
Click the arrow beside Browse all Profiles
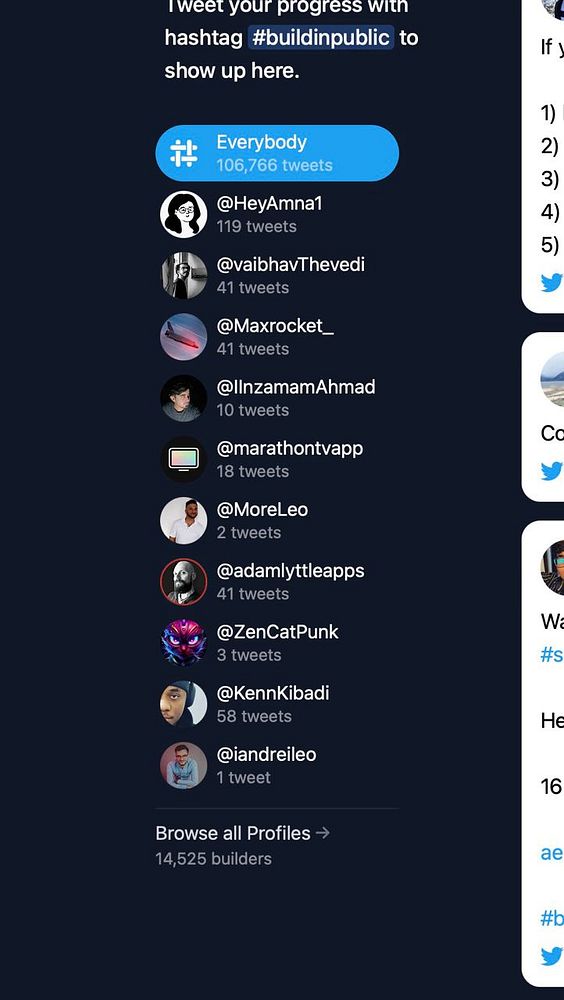click(323, 833)
